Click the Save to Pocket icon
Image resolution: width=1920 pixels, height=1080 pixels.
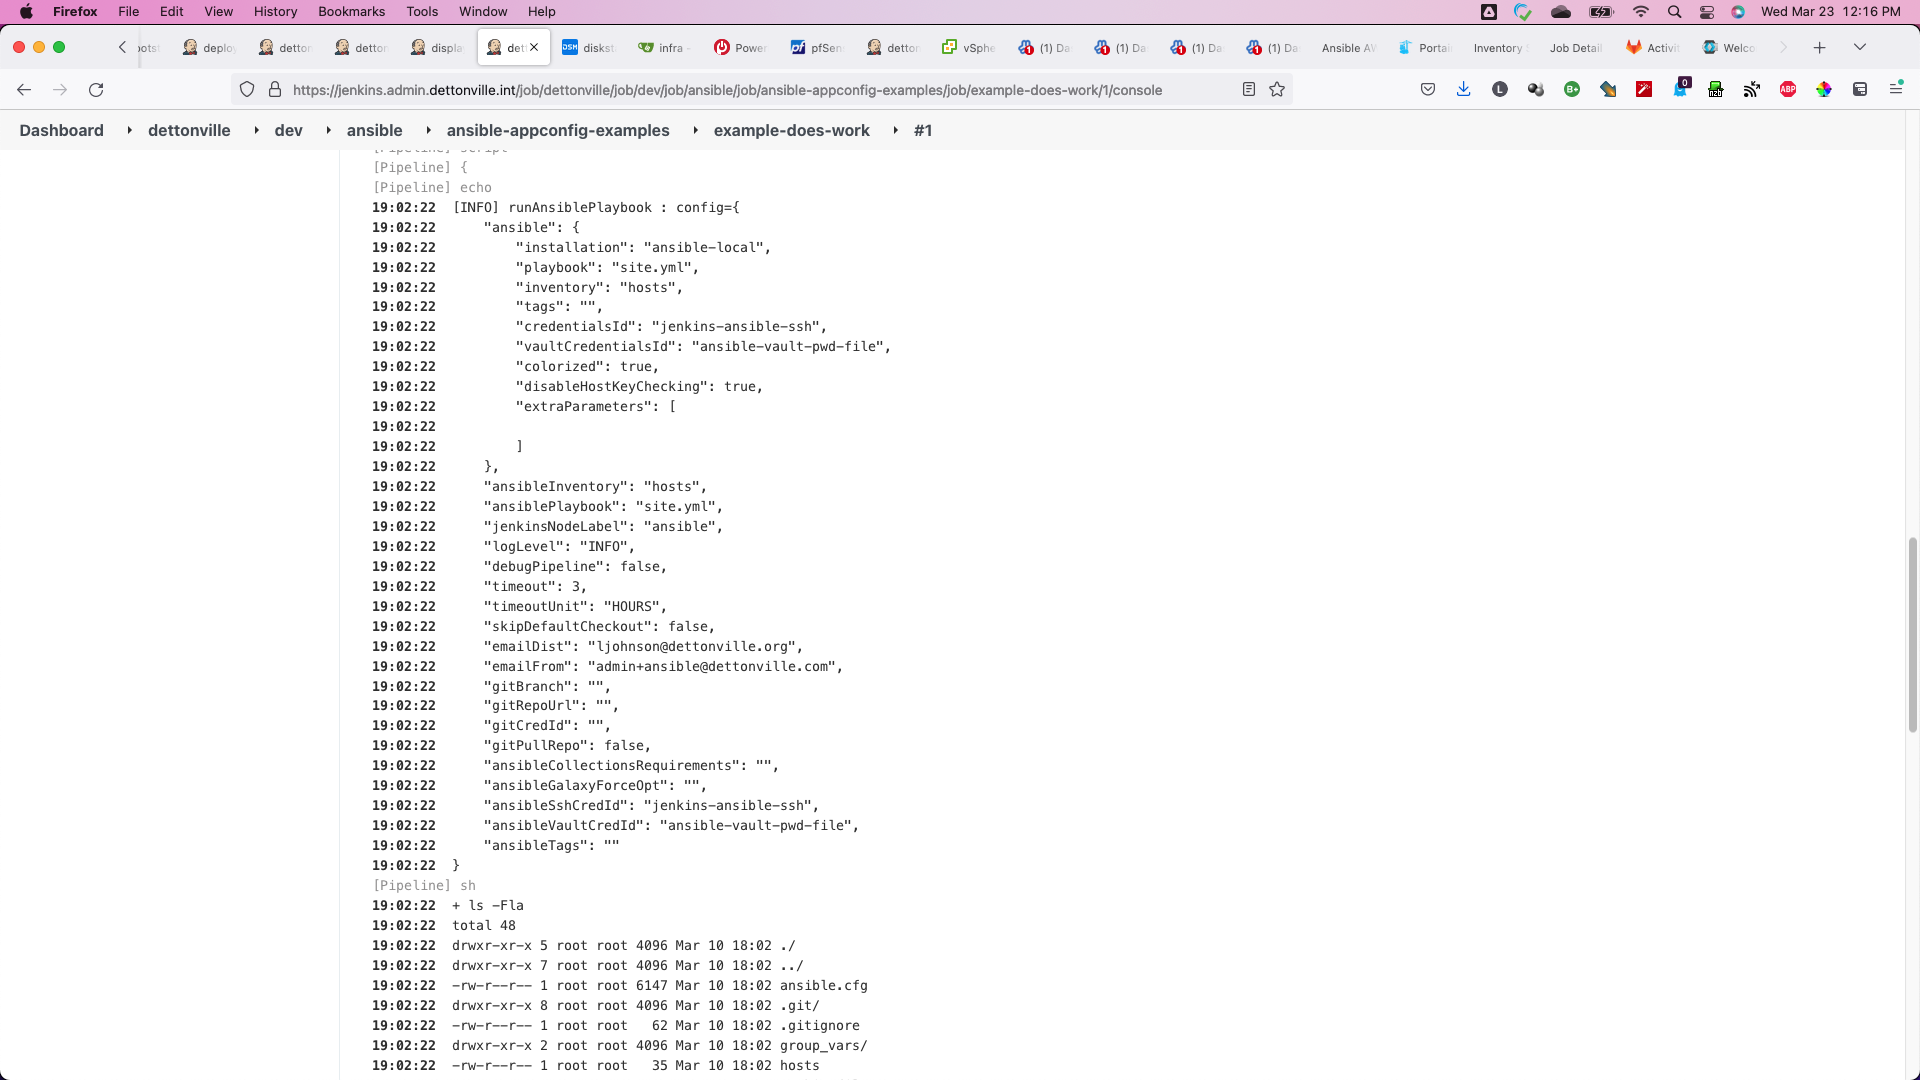click(1428, 90)
